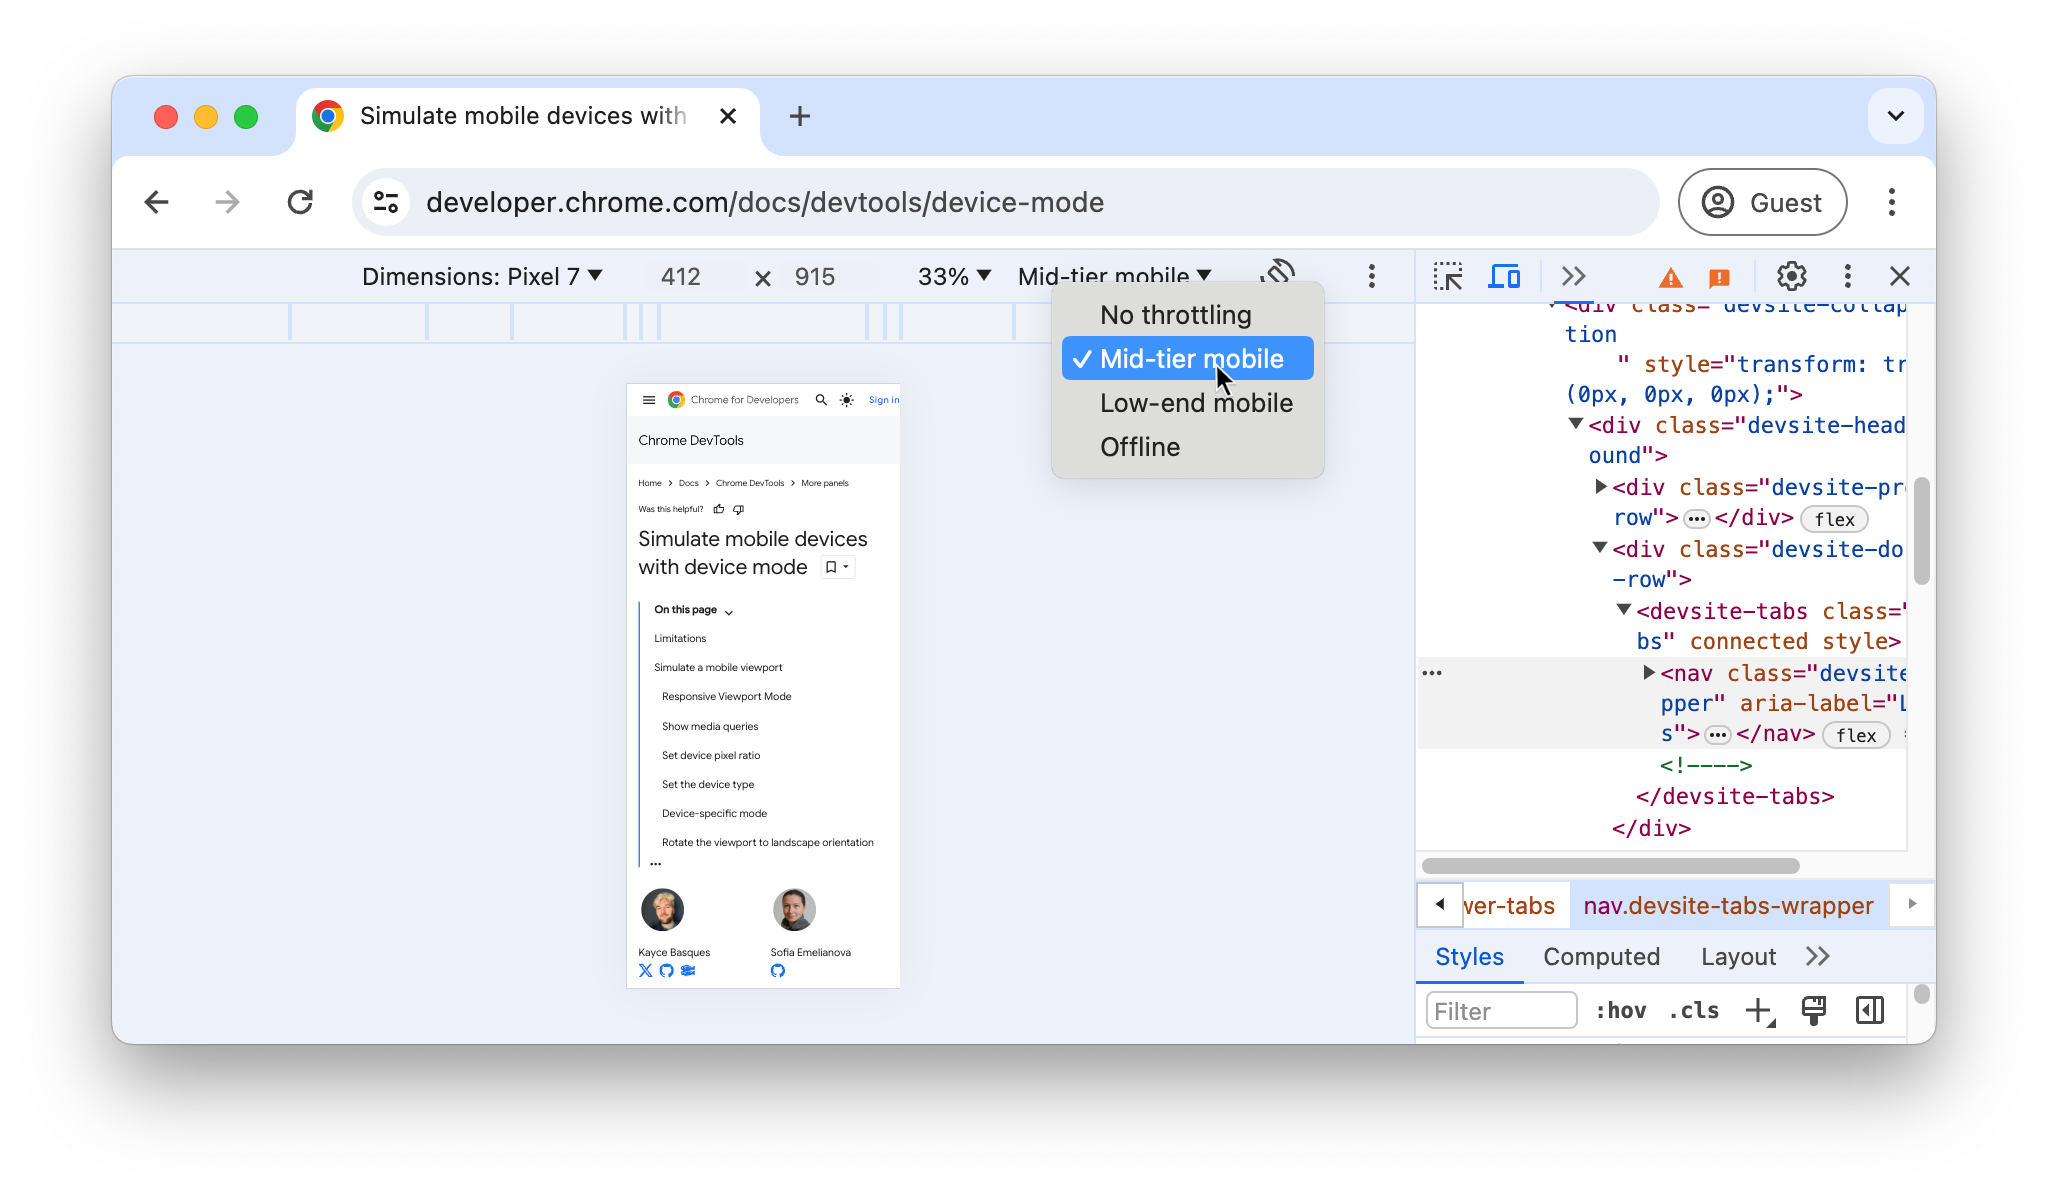Click the DevTools settings gear icon
The width and height of the screenshot is (2048, 1192).
pyautogui.click(x=1791, y=275)
